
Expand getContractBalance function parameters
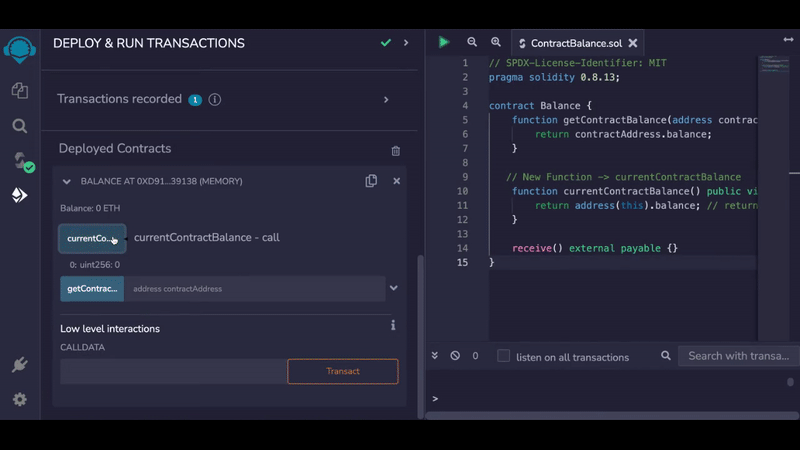394,288
